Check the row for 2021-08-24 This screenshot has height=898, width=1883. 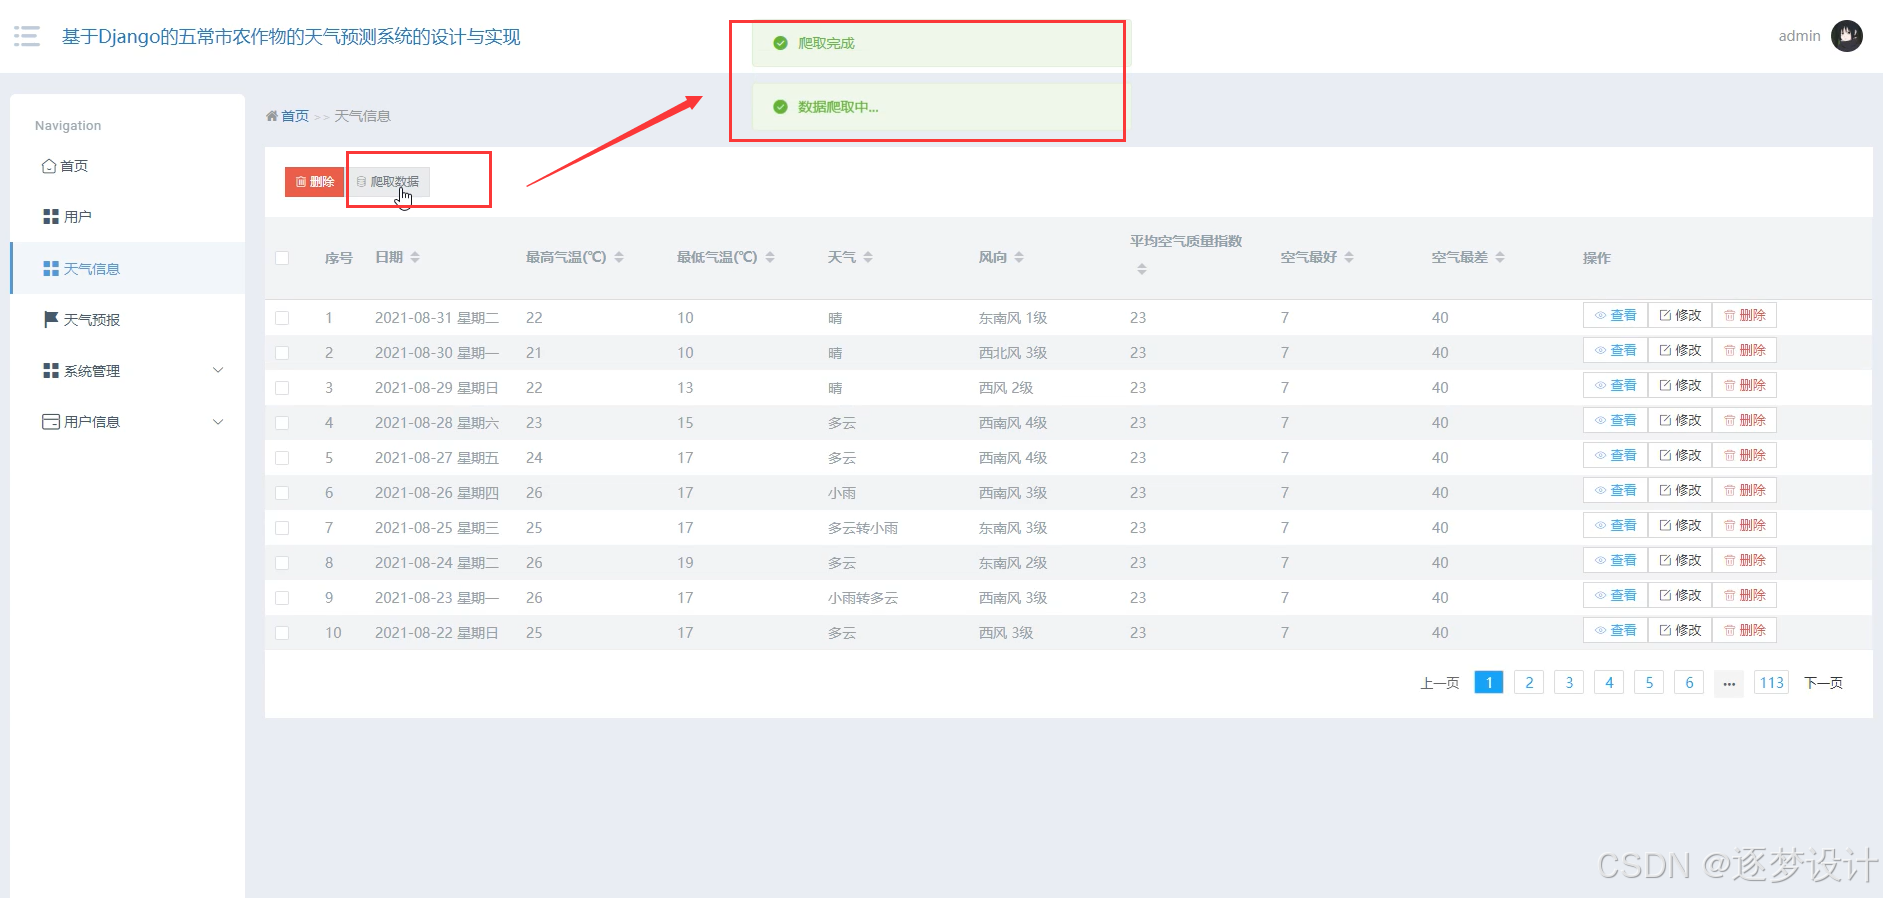click(282, 563)
